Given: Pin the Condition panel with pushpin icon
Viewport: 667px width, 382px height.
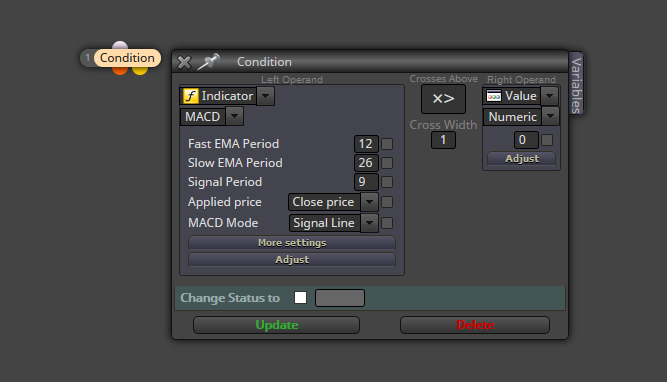Looking at the screenshot, I should click(x=208, y=62).
